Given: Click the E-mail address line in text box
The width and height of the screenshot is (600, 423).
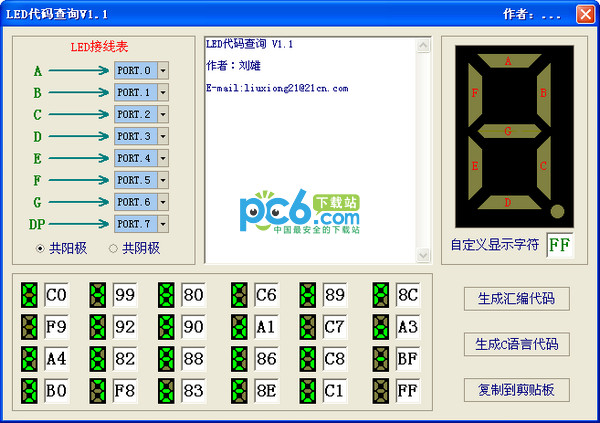Looking at the screenshot, I should [x=277, y=88].
